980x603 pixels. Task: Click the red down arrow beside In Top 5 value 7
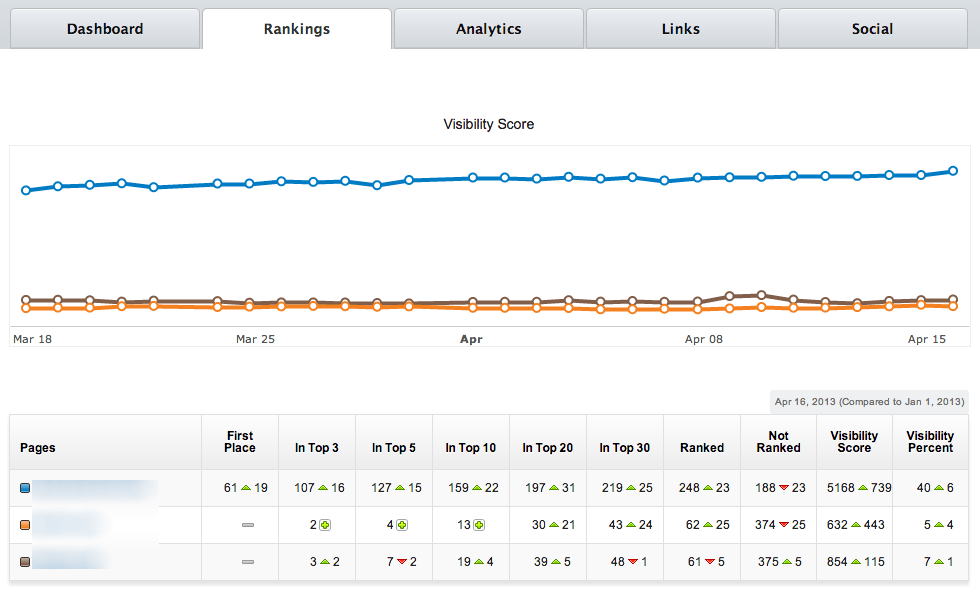pyautogui.click(x=402, y=562)
